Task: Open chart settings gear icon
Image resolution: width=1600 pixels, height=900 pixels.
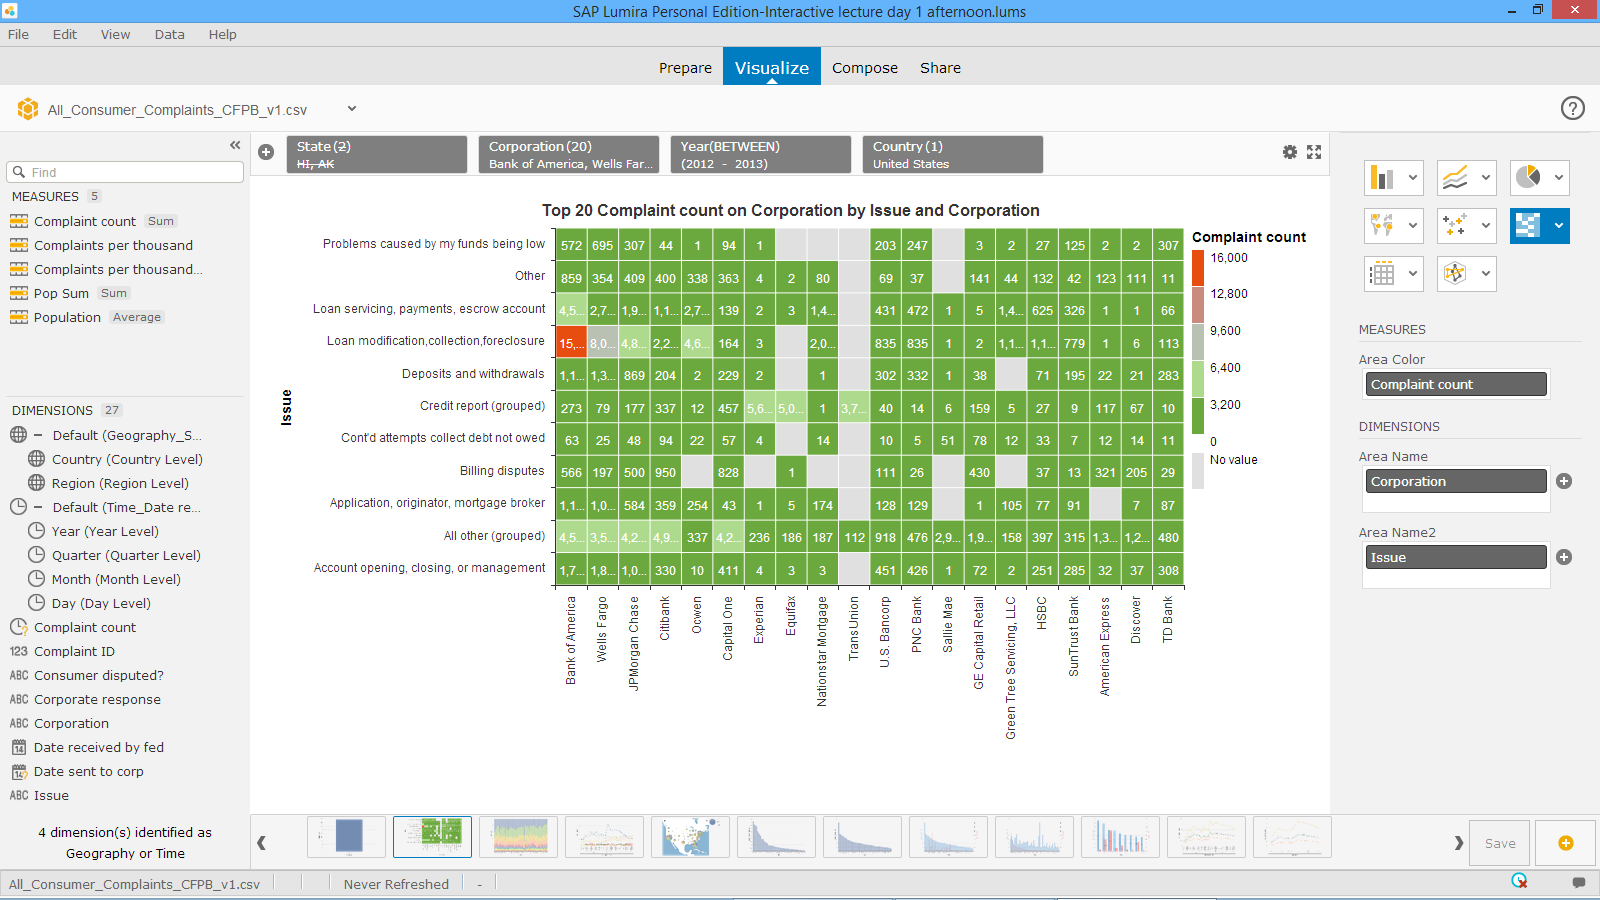Action: 1290,152
